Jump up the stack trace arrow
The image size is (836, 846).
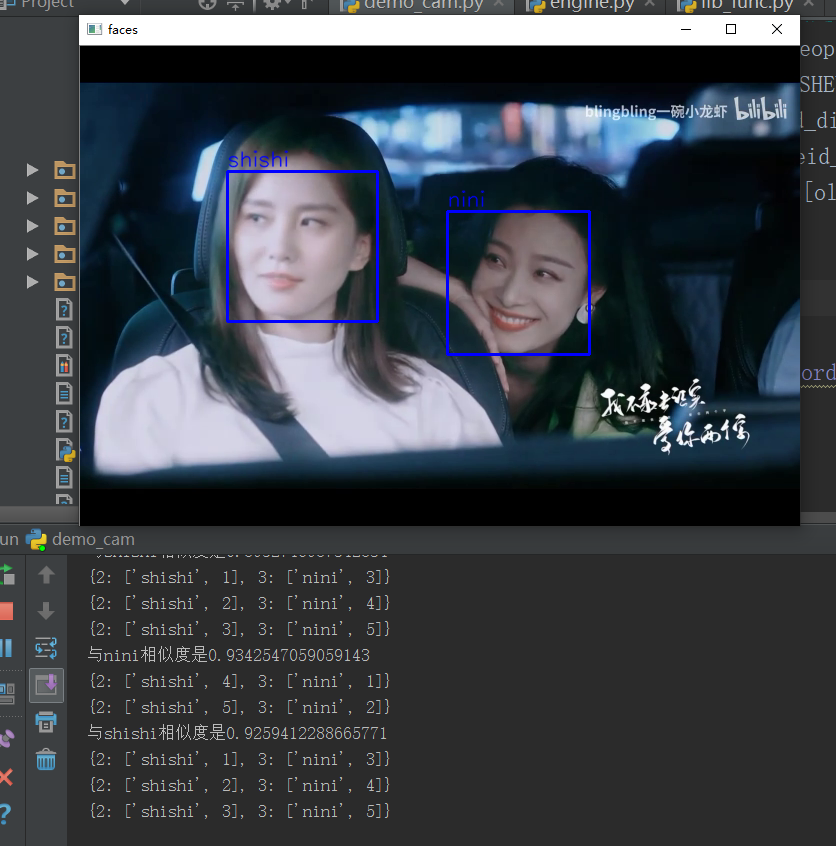46,575
